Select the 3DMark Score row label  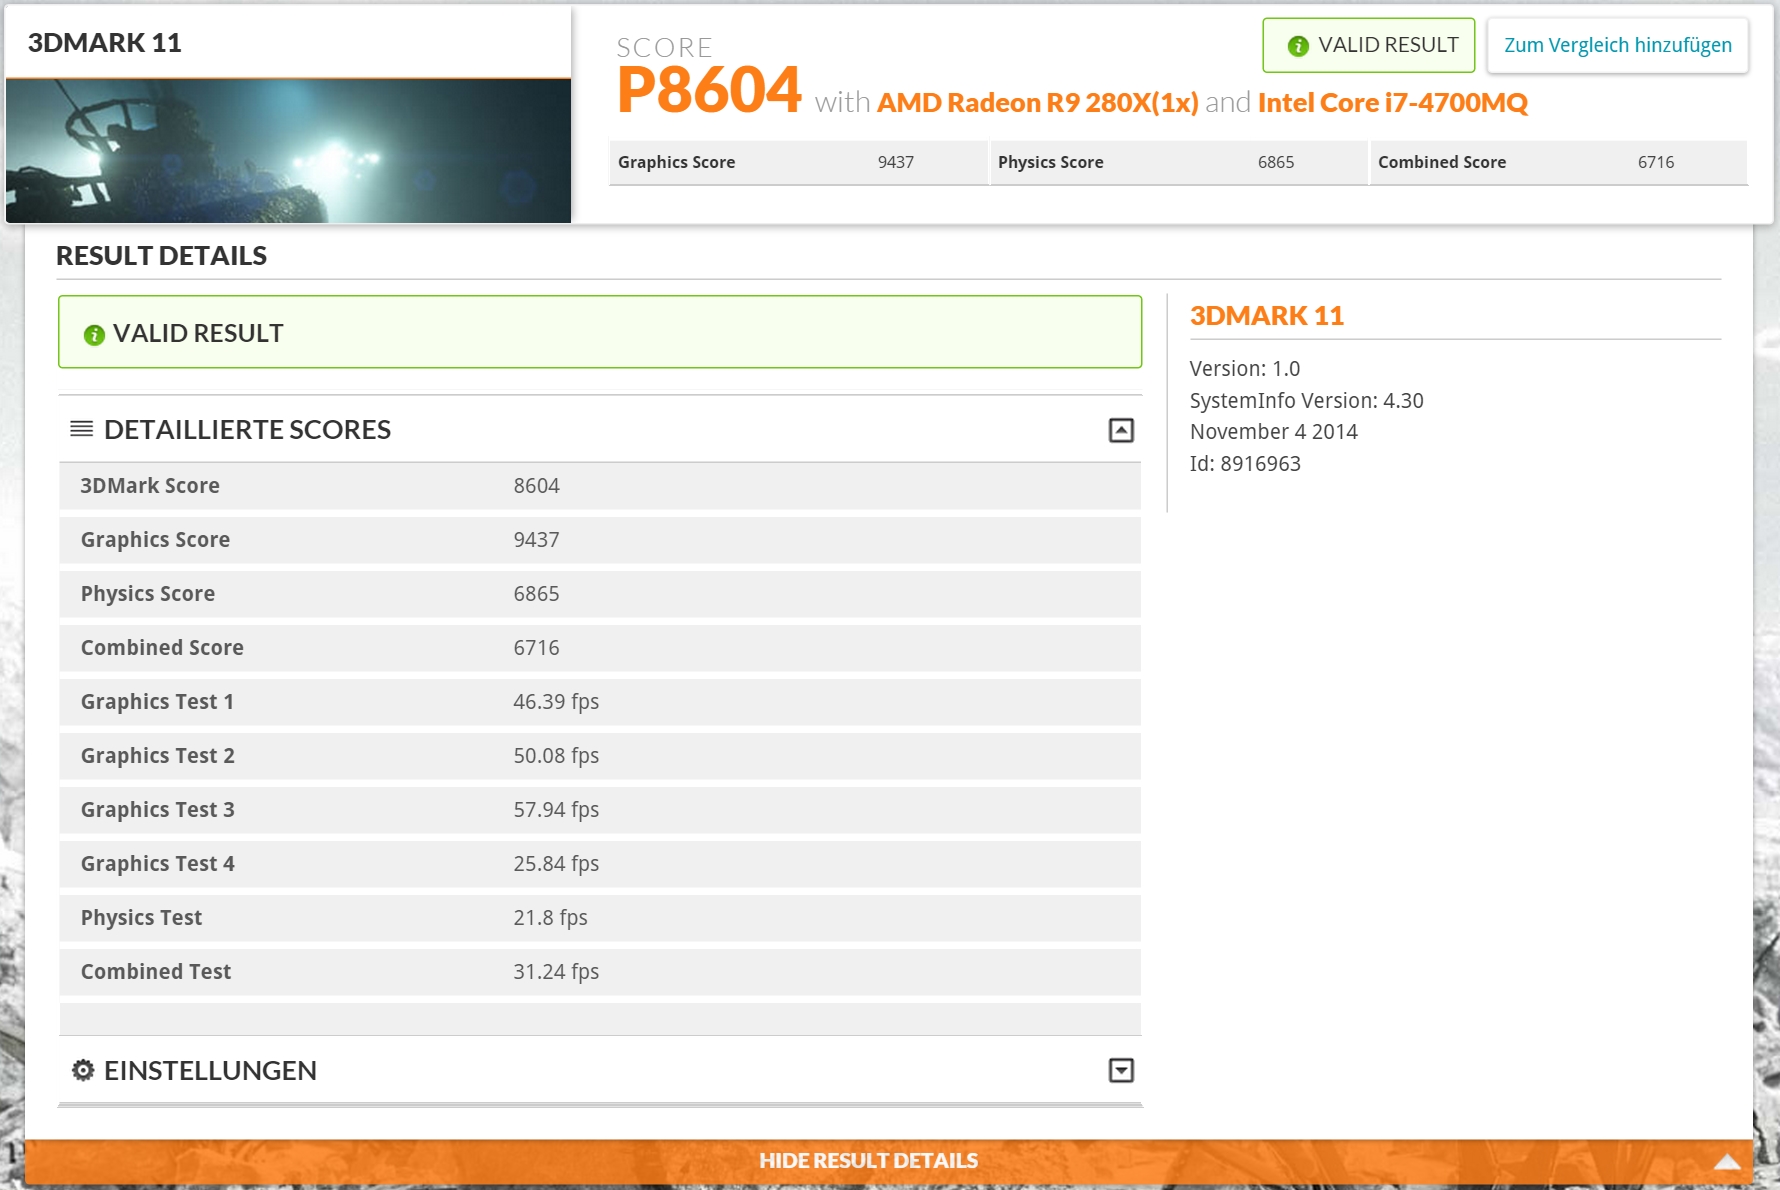150,485
